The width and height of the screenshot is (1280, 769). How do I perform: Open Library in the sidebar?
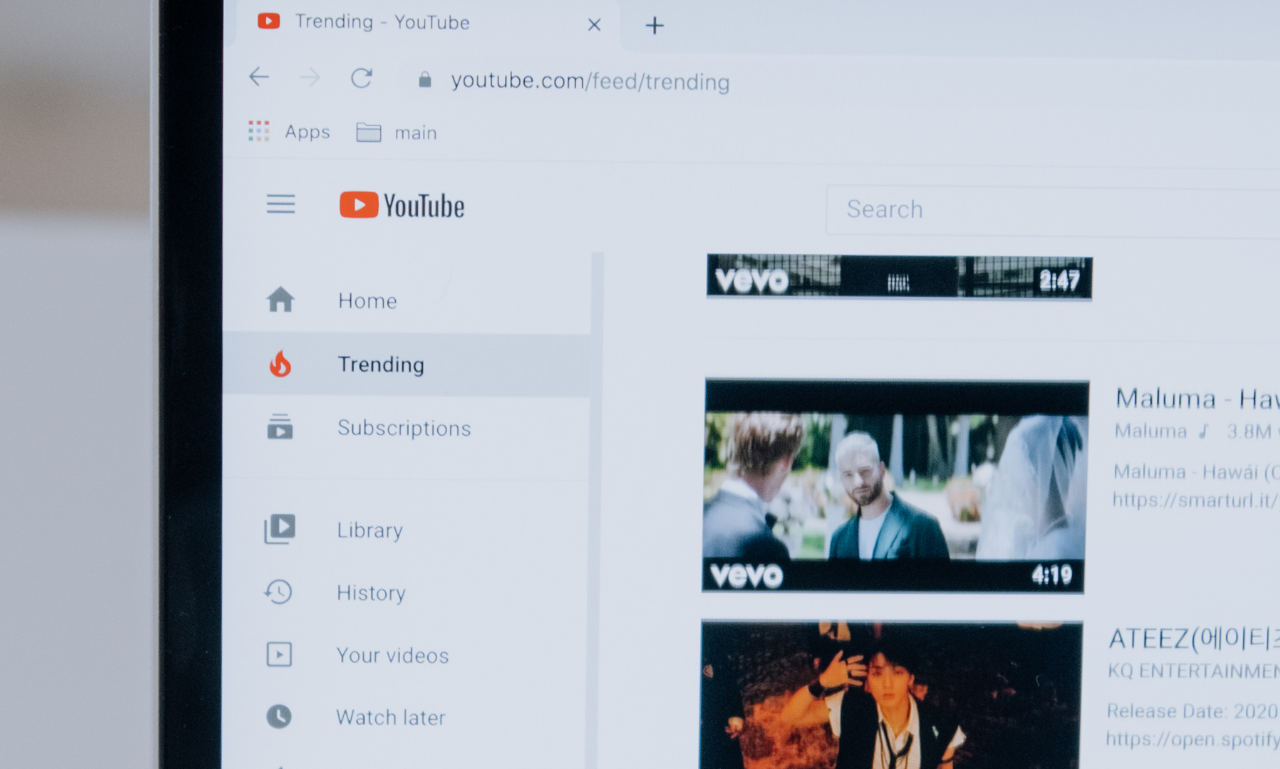click(x=406, y=530)
